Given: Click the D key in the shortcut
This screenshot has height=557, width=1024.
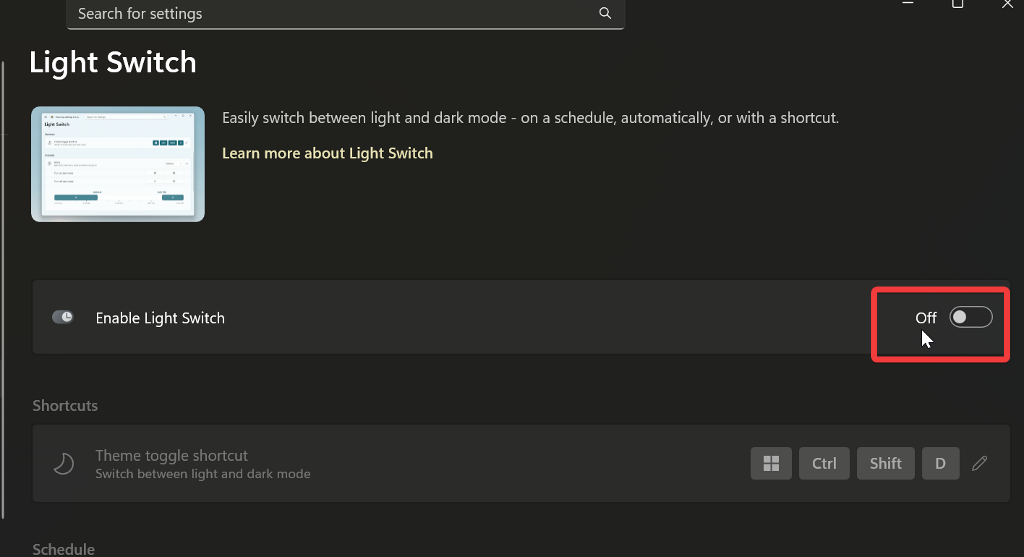Looking at the screenshot, I should pyautogui.click(x=940, y=463).
